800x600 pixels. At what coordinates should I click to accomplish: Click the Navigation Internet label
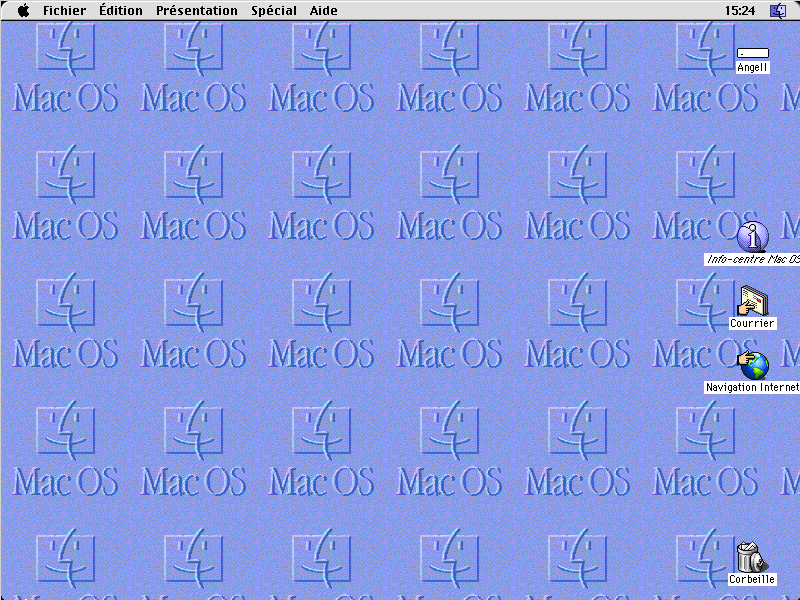[x=752, y=387]
